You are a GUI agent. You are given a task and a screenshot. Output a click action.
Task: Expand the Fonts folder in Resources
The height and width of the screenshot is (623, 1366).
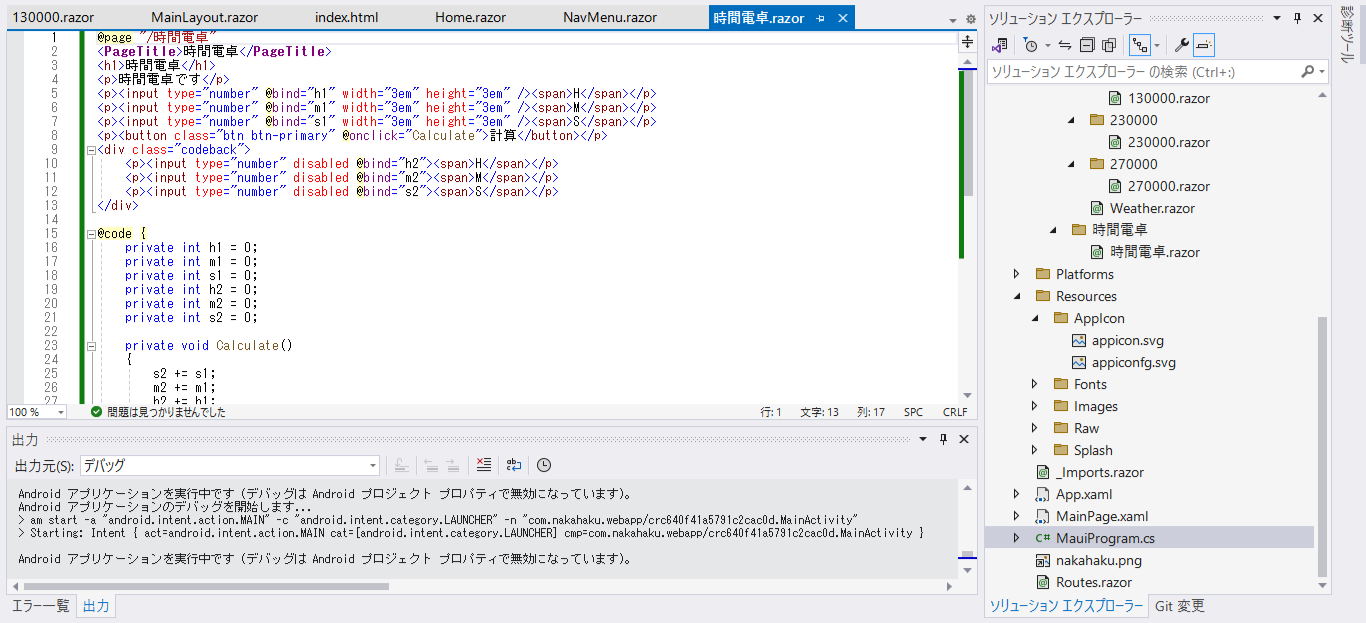coord(1036,384)
